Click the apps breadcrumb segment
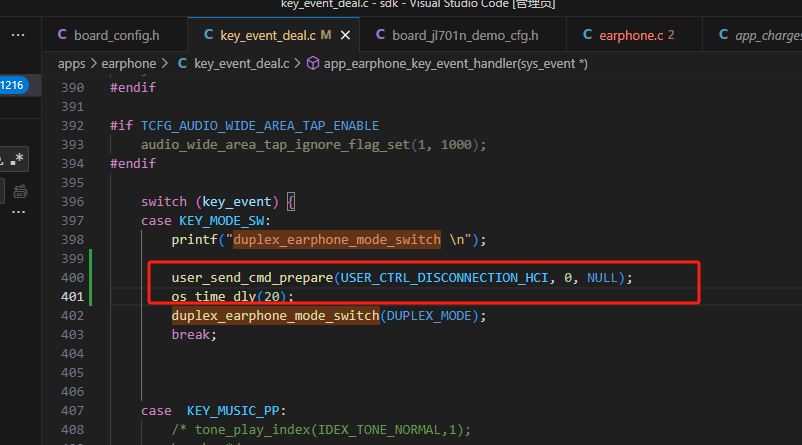Image resolution: width=802 pixels, height=445 pixels. click(x=71, y=64)
